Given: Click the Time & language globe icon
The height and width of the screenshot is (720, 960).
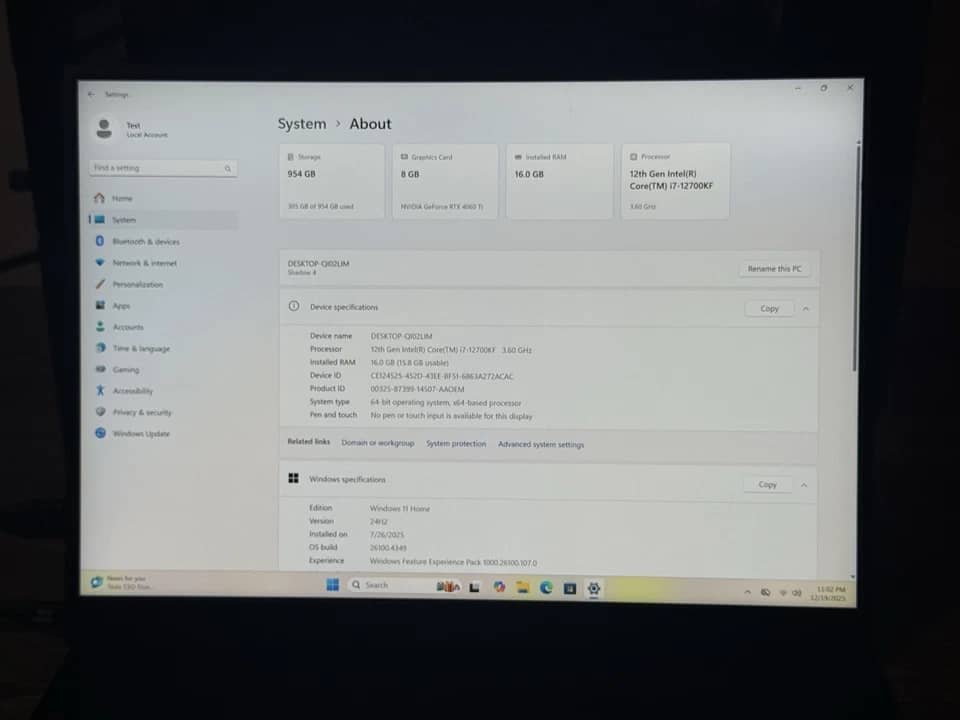Looking at the screenshot, I should [x=100, y=348].
